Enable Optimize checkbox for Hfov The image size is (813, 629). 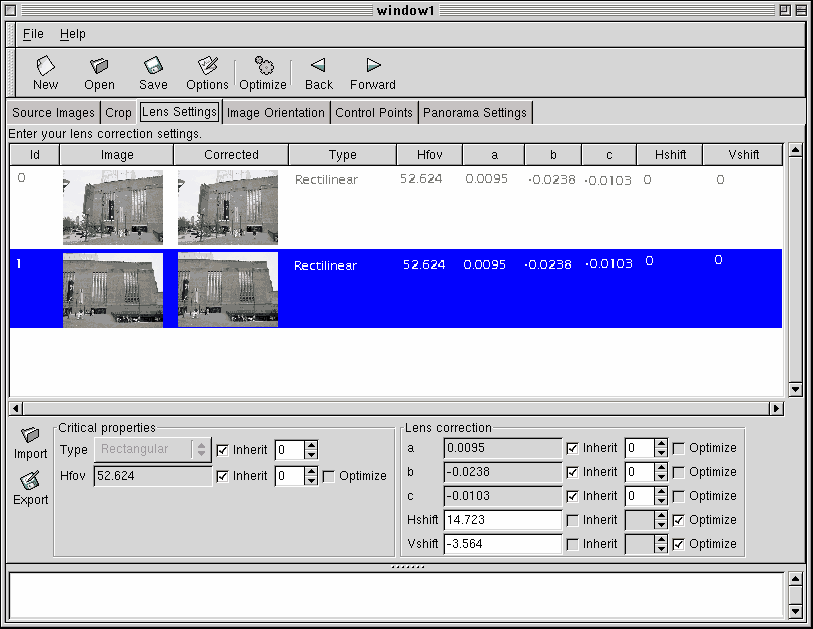click(329, 476)
